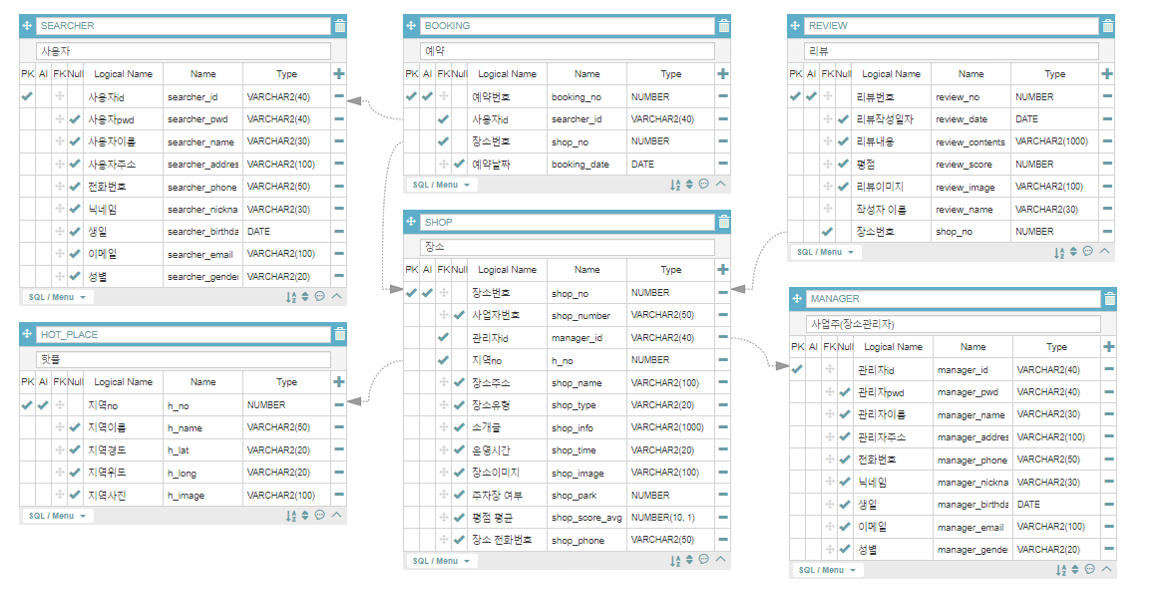
Task: Toggle the PK check for searcher_id
Action: click(x=27, y=97)
